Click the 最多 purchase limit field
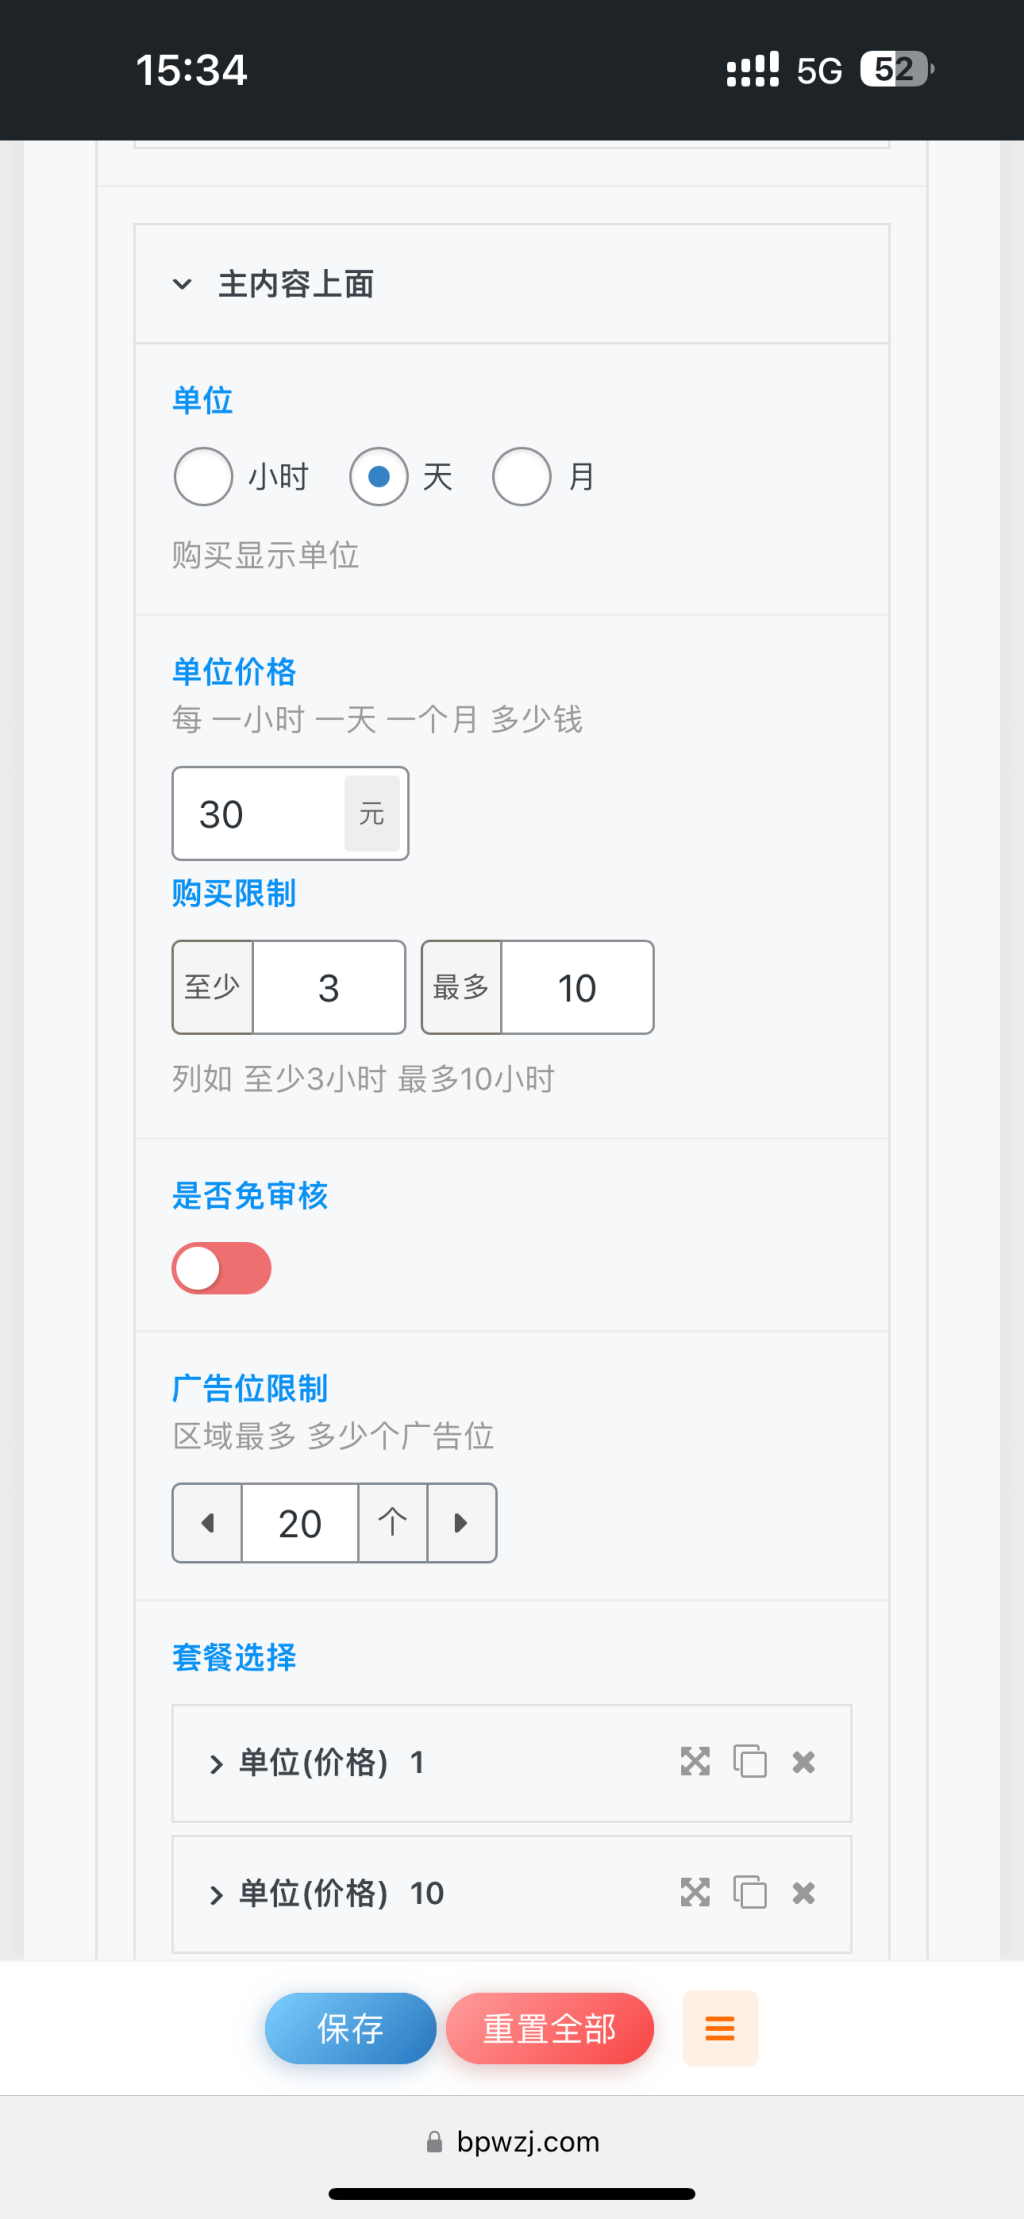1024x2219 pixels. [x=577, y=988]
